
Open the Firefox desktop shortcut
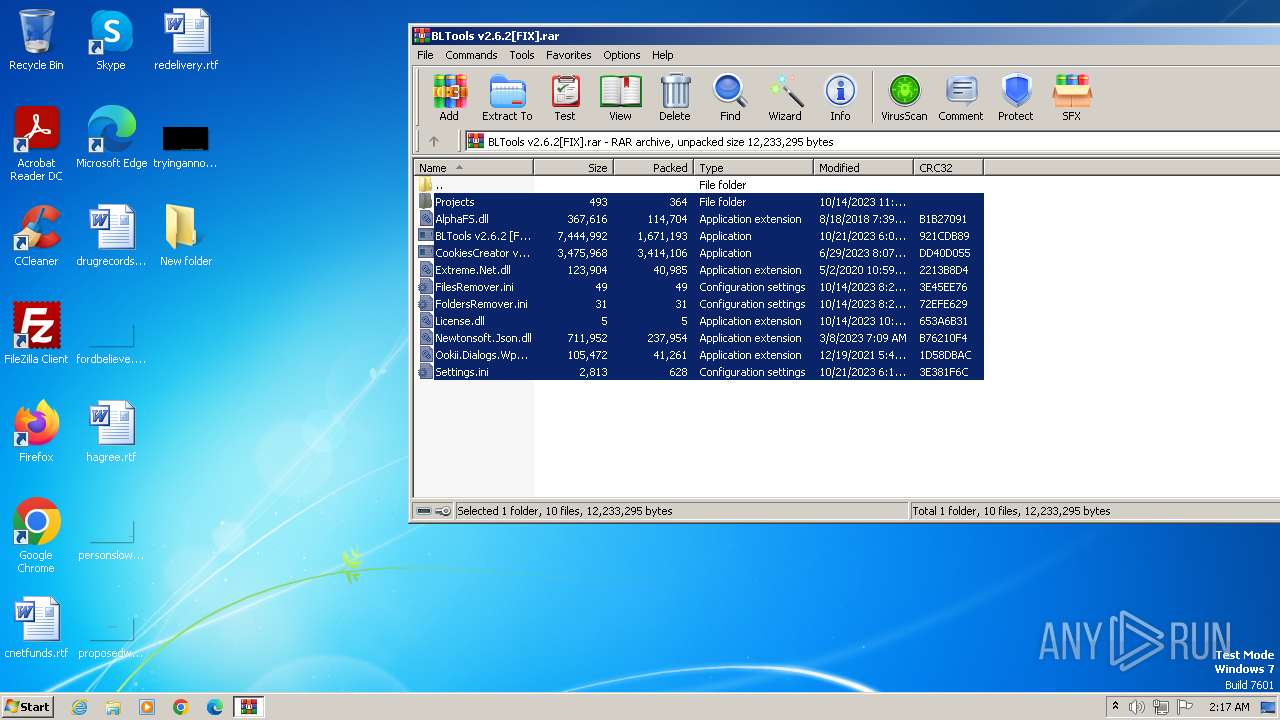coord(36,432)
